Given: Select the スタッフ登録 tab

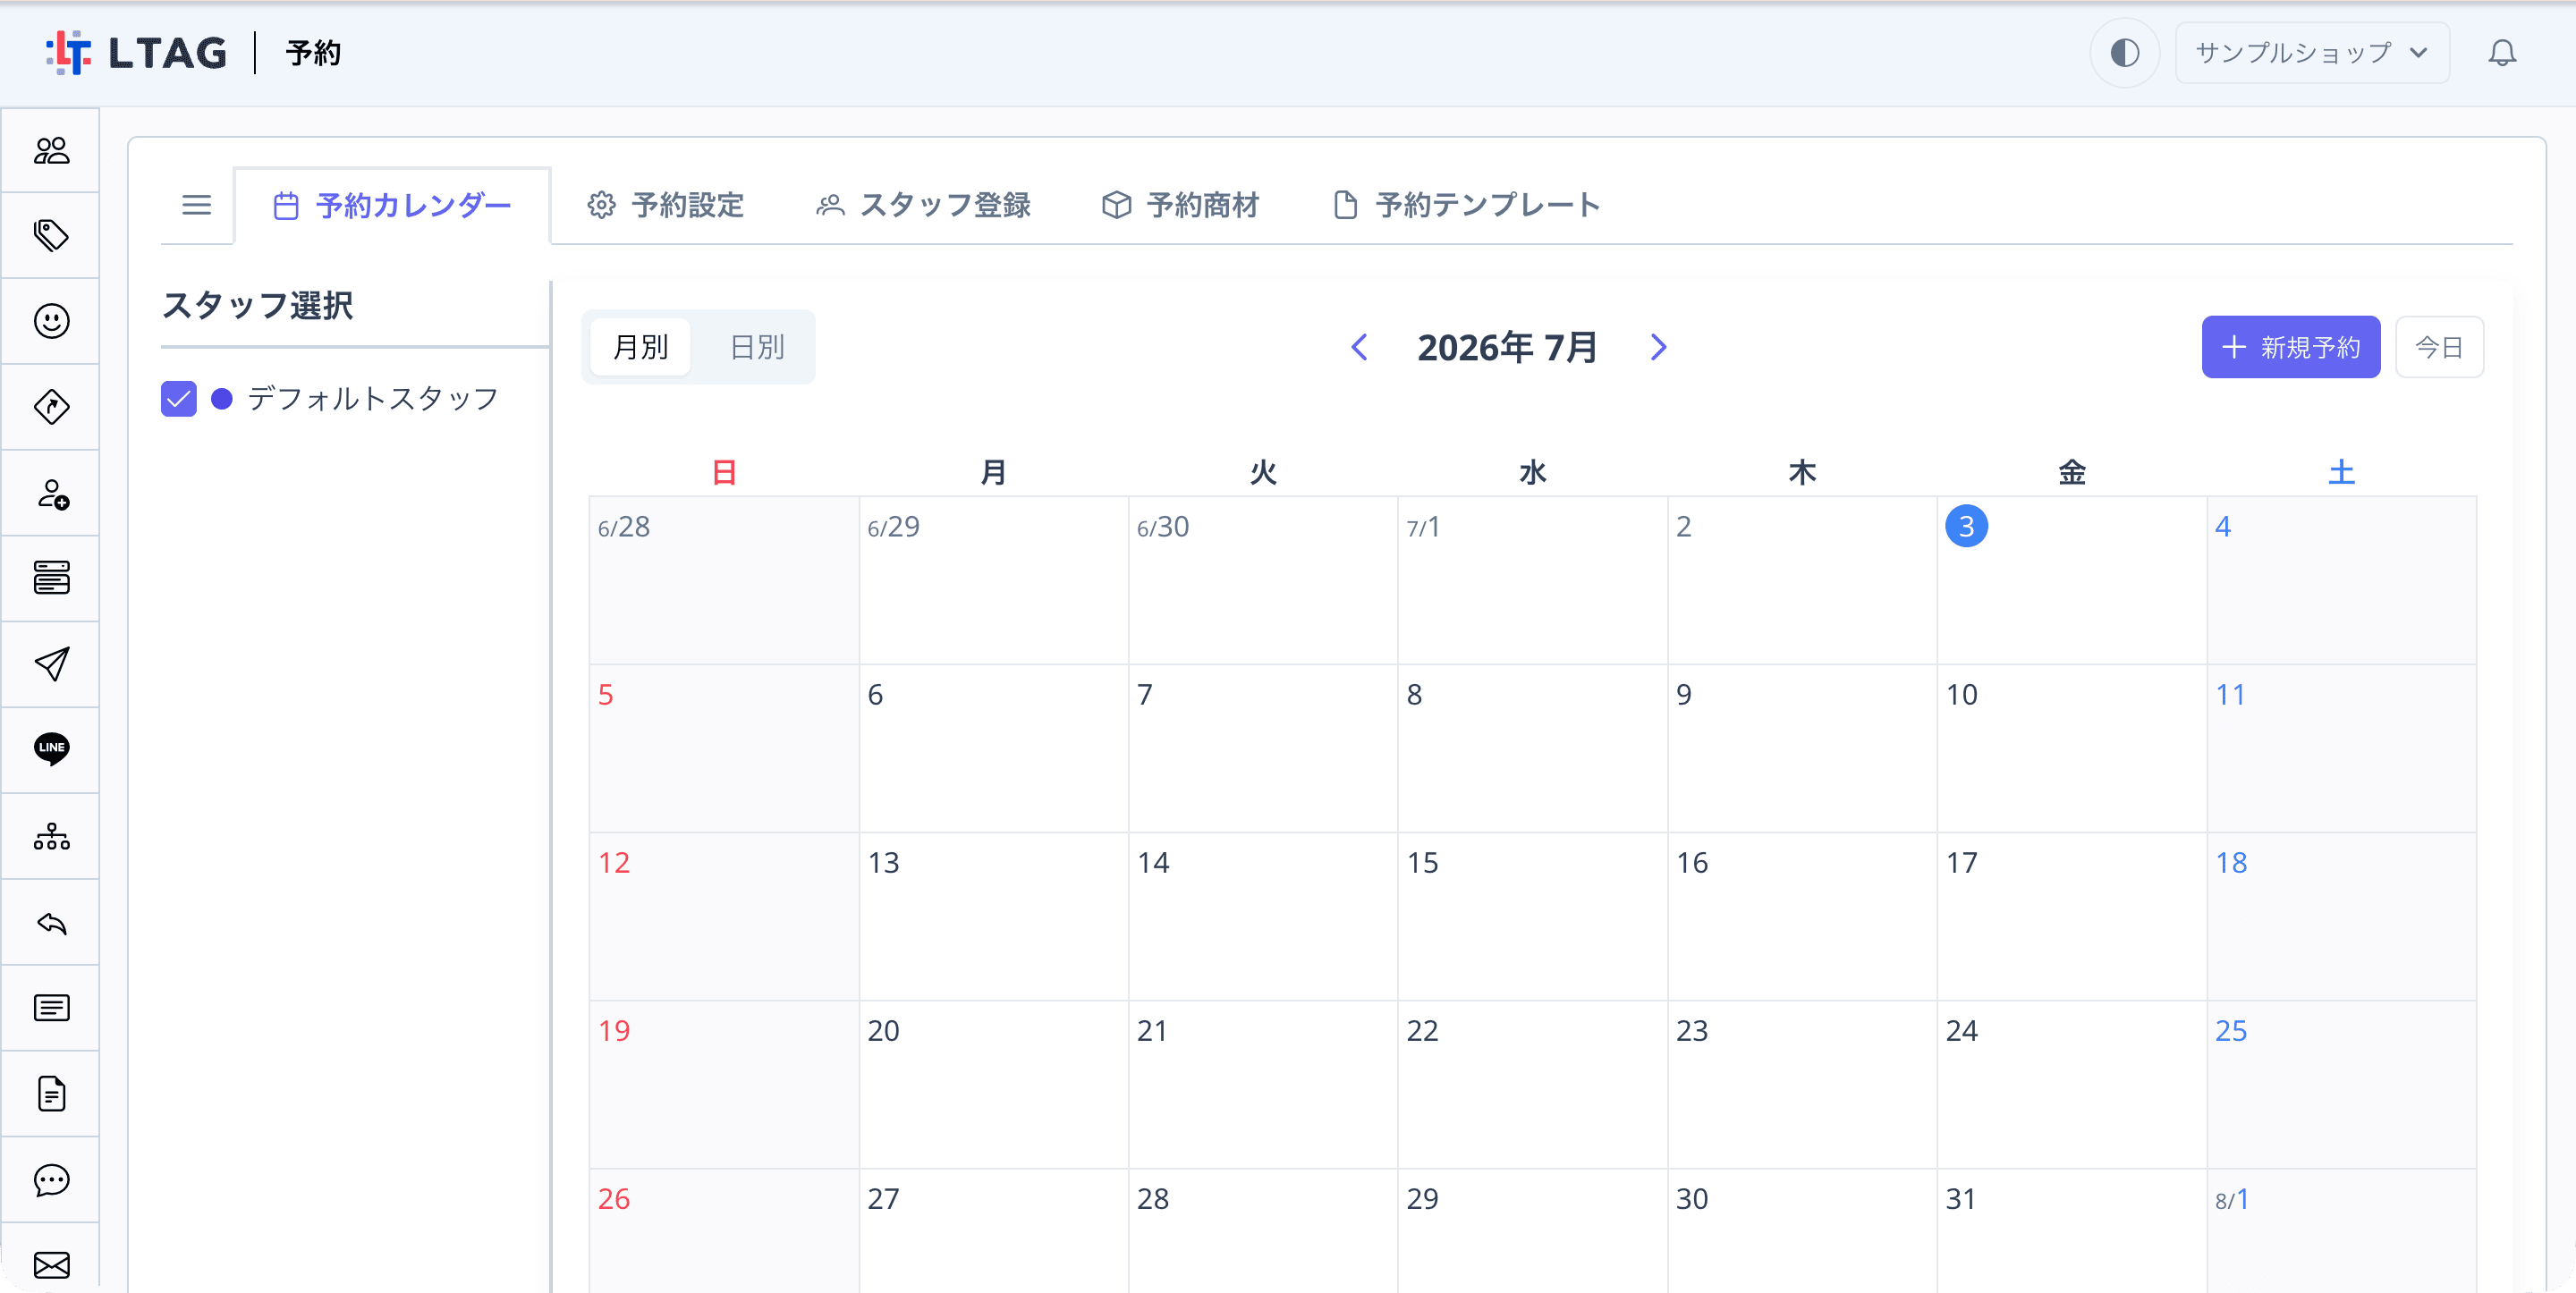Looking at the screenshot, I should 923,205.
